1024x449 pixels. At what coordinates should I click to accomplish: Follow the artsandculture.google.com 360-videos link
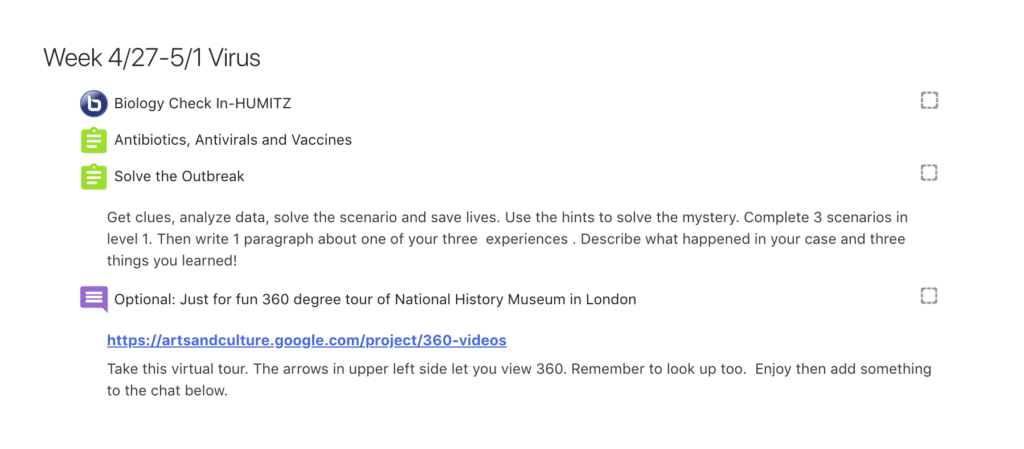pos(306,340)
